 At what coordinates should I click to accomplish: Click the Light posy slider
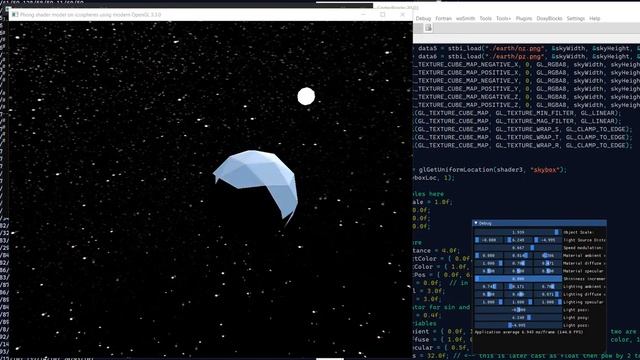518,318
